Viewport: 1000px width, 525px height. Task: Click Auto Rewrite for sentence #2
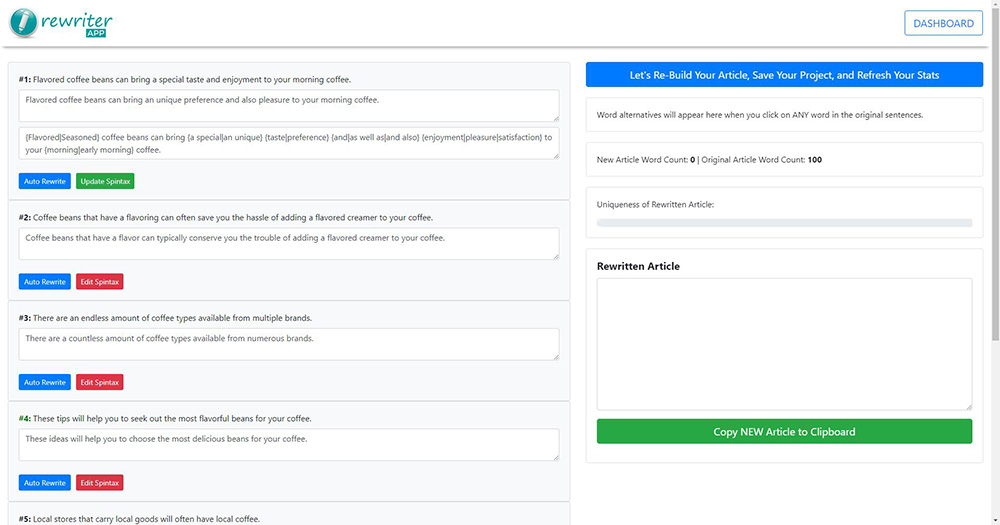(x=45, y=282)
